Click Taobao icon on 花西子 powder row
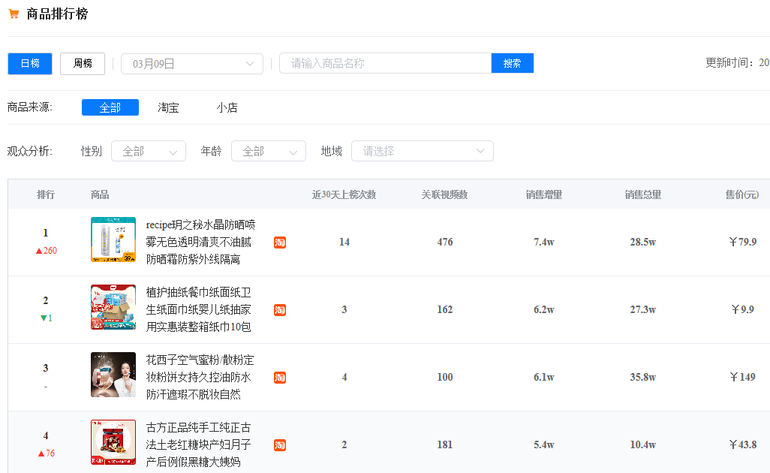The width and height of the screenshot is (770, 473). 280,377
